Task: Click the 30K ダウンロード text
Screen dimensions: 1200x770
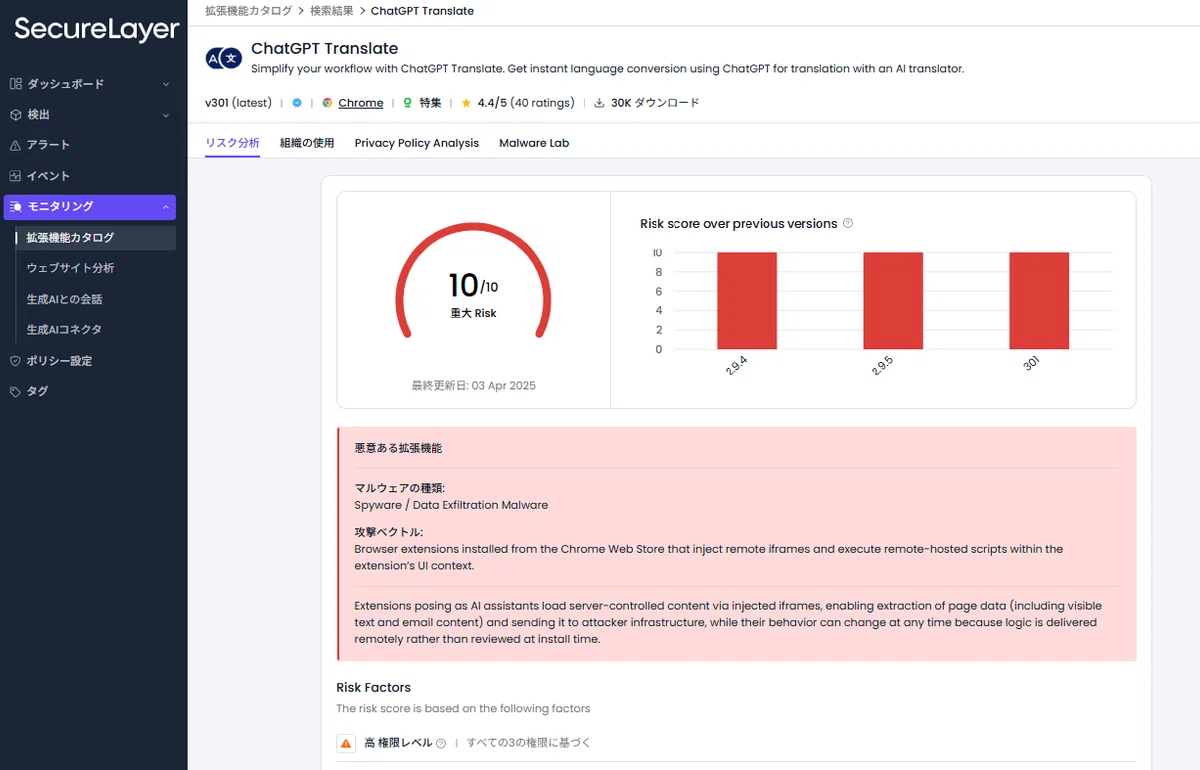Action: tap(655, 103)
